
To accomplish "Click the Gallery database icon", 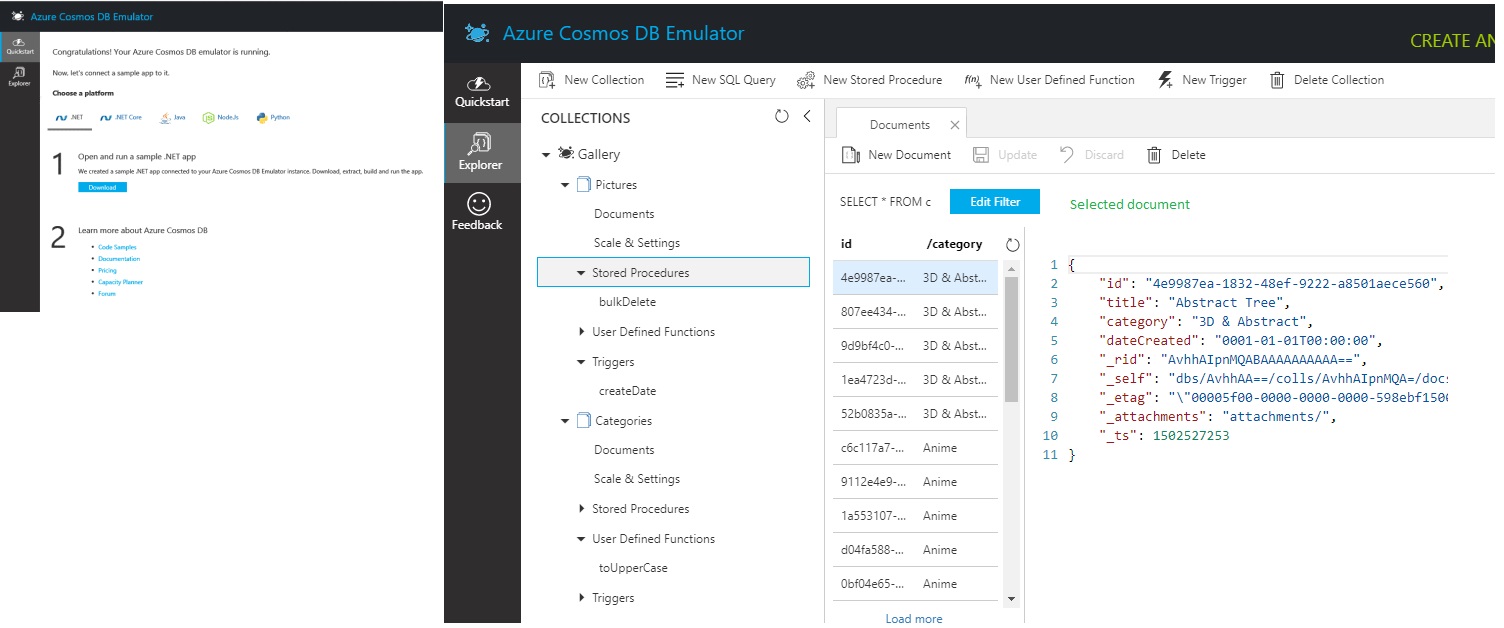I will (x=566, y=154).
